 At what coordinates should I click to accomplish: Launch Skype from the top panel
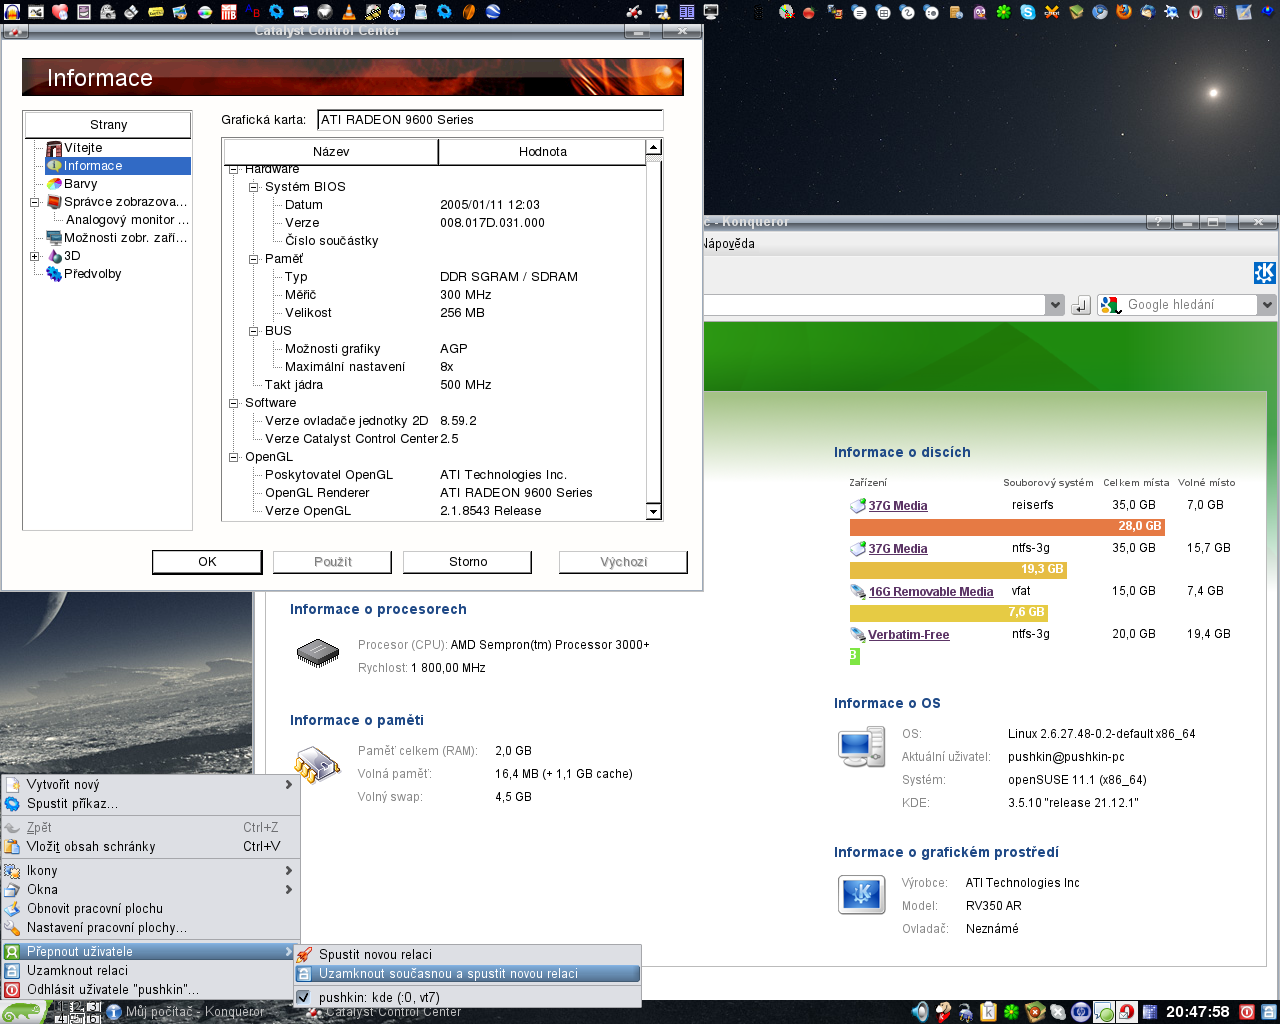(x=1028, y=12)
